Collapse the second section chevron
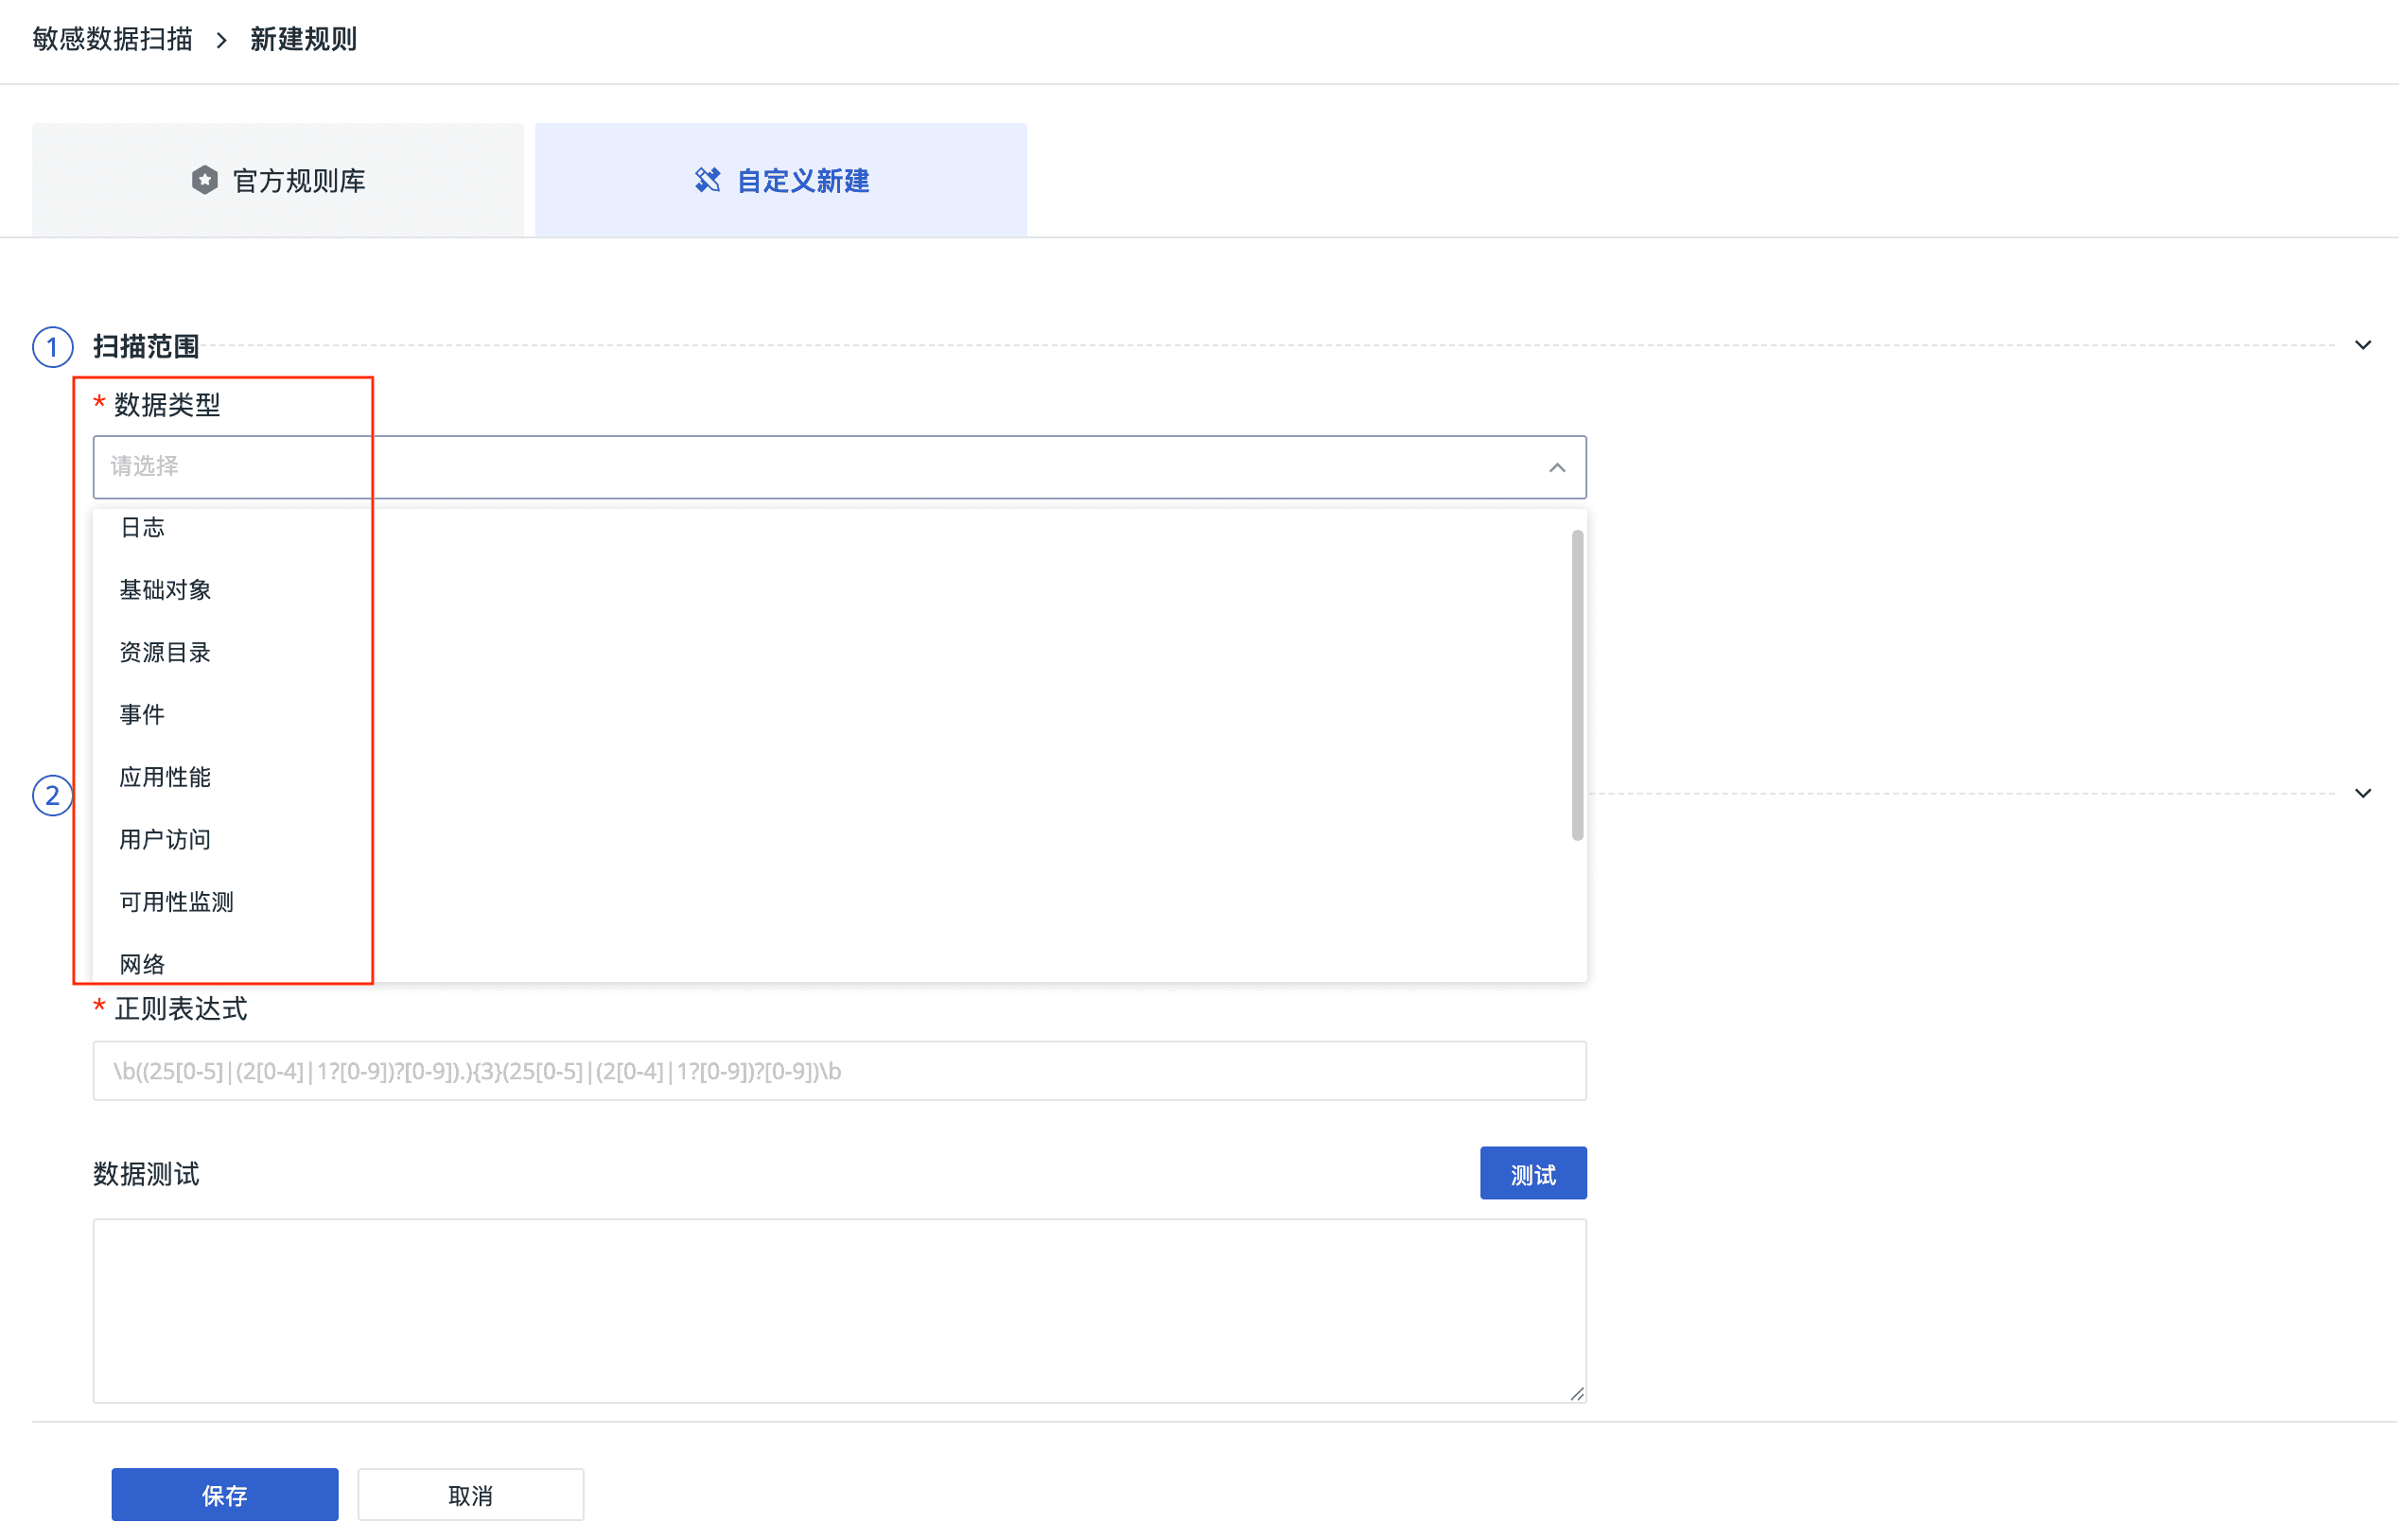The height and width of the screenshot is (1540, 2399). click(x=2363, y=793)
